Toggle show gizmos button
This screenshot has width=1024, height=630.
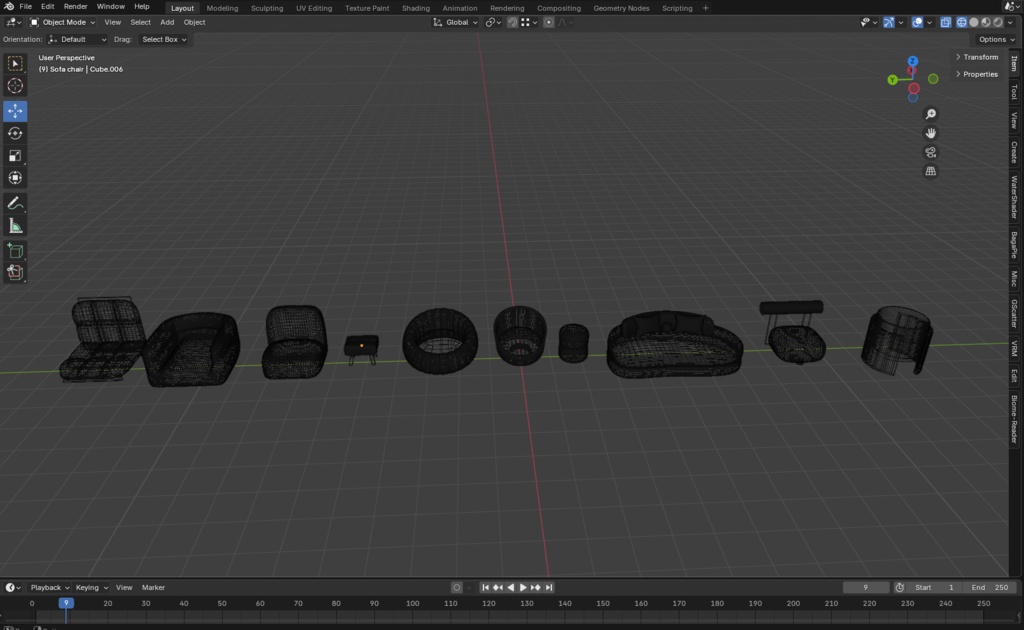pyautogui.click(x=889, y=22)
